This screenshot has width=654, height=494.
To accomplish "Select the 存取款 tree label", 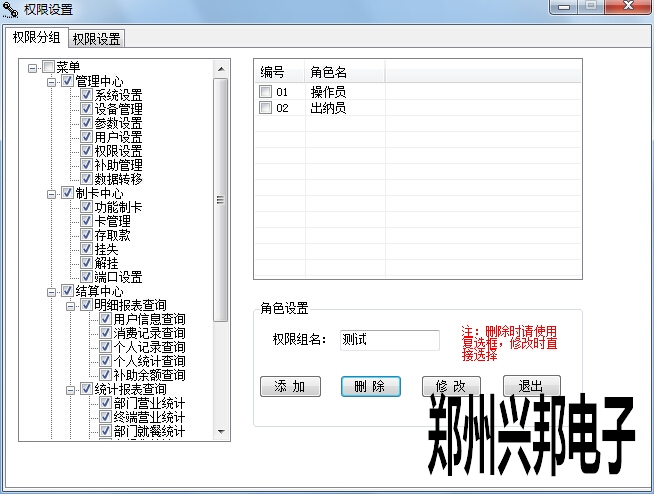I will tap(112, 235).
